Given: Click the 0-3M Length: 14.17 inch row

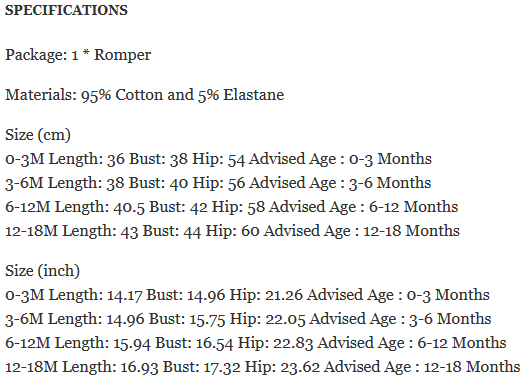Looking at the screenshot, I should coord(247,295).
